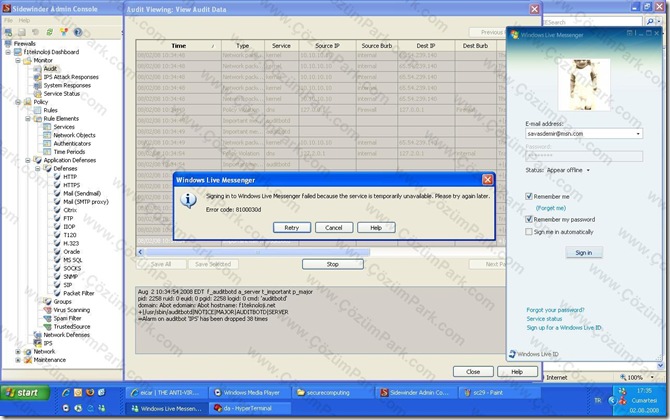Collapse the Application Defenses node
Screen dimensions: 670x420
tap(28, 160)
